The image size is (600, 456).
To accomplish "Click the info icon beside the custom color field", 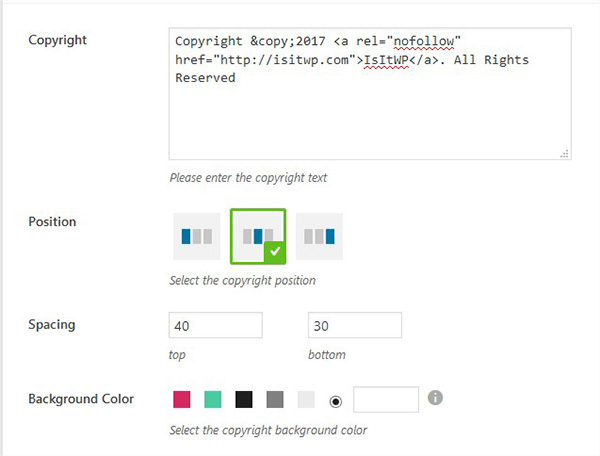I will [x=435, y=398].
